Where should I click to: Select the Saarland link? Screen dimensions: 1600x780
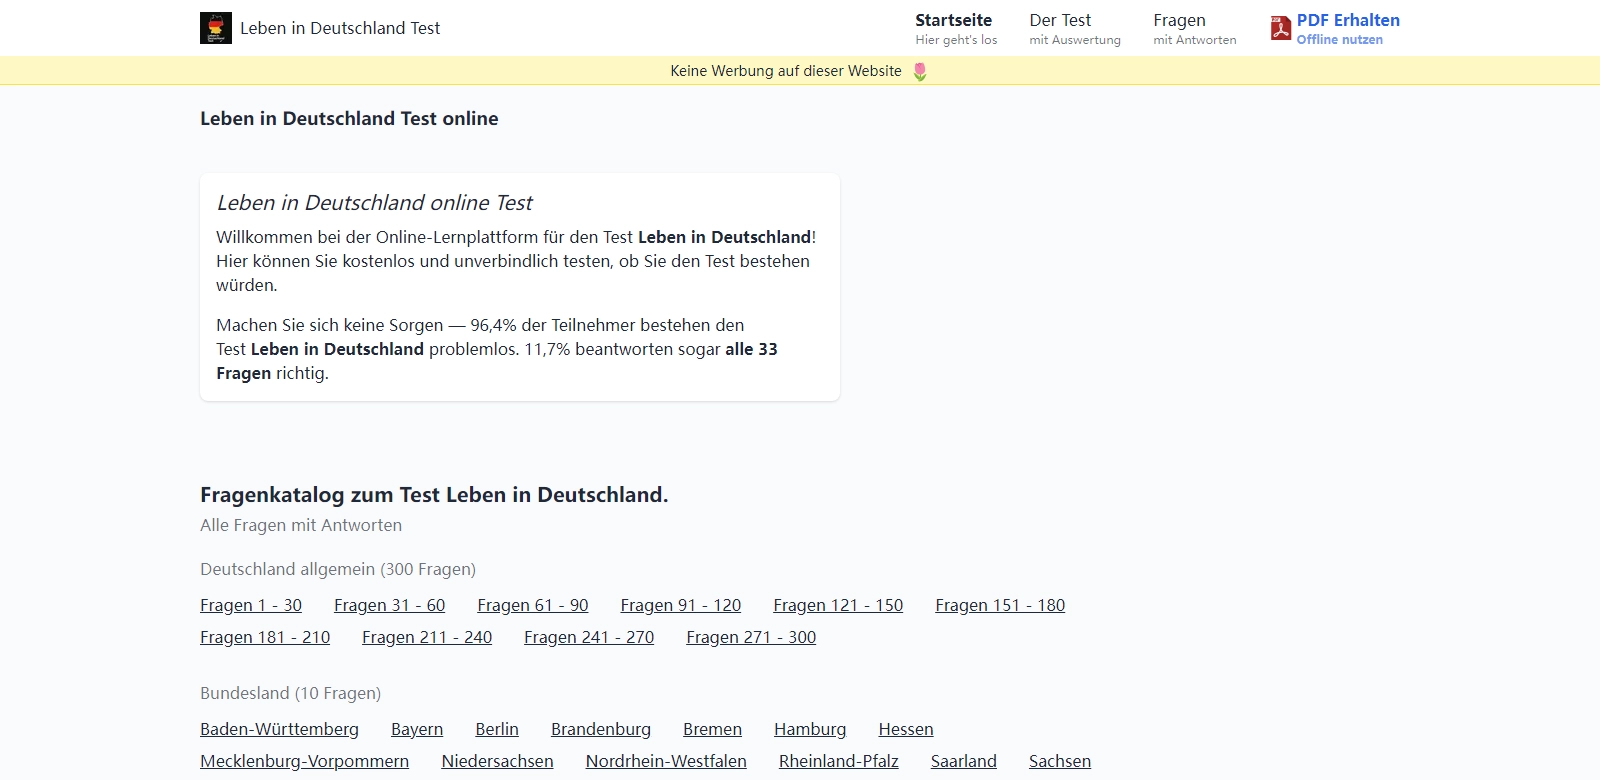pos(964,761)
